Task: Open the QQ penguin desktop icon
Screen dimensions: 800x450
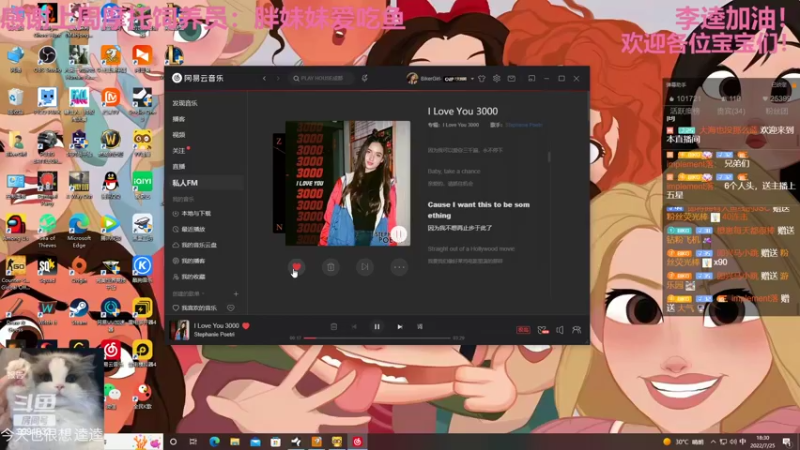Action: pos(110,185)
